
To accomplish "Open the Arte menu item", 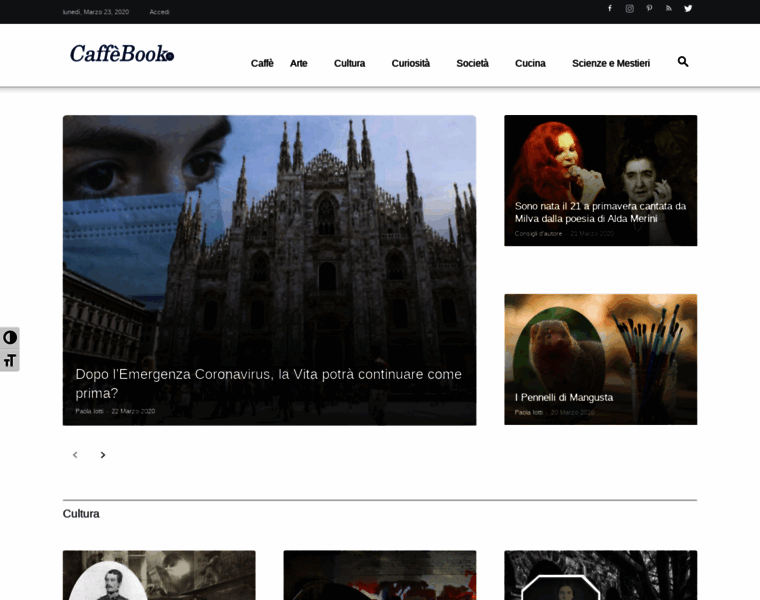I will (299, 63).
